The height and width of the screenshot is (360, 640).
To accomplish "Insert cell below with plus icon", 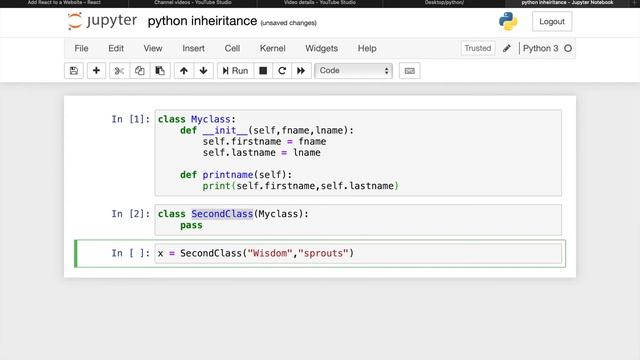I will click(x=96, y=71).
